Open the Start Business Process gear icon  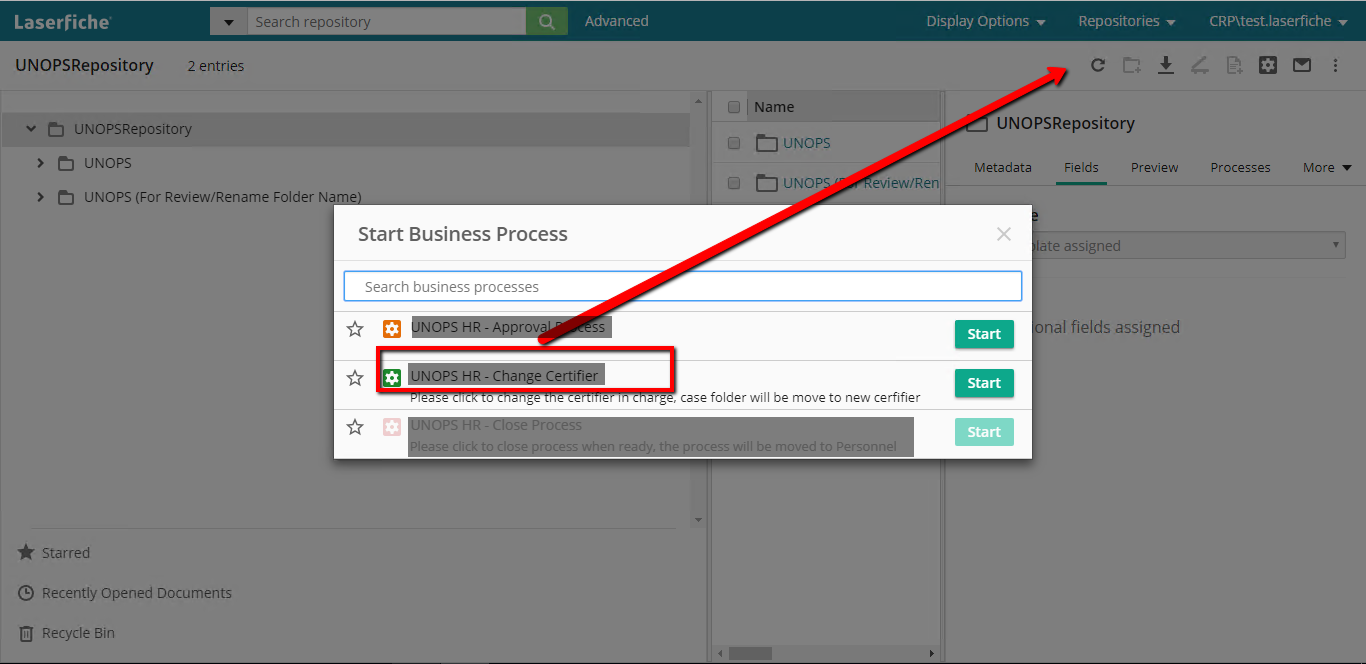tap(1268, 65)
